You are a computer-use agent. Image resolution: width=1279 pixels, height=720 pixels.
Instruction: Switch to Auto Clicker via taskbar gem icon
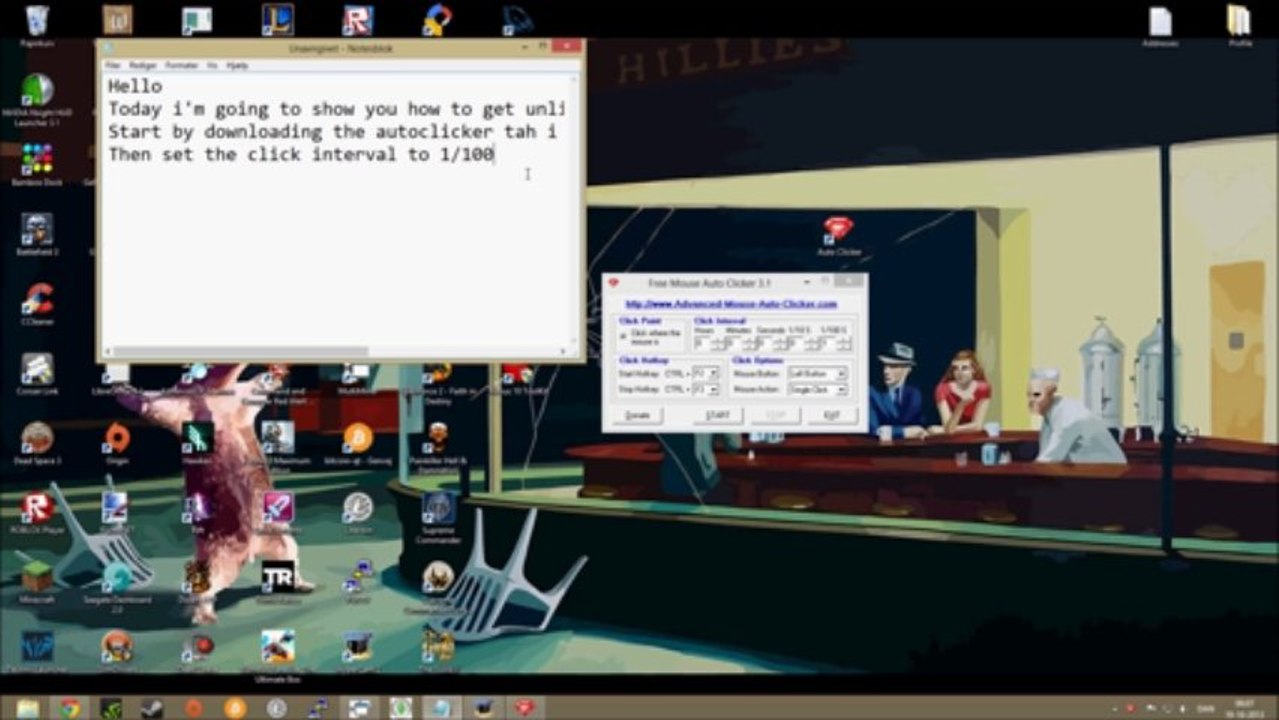pos(525,708)
